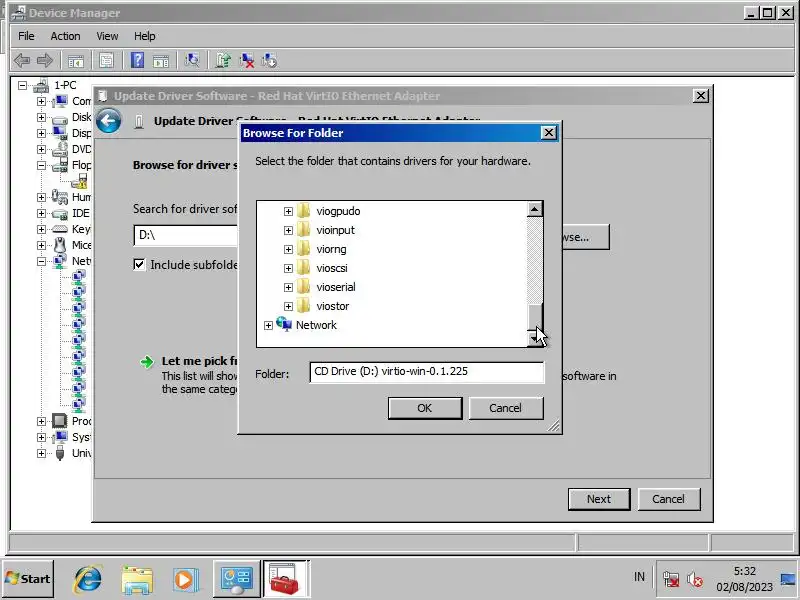Click the red toolbox taskbar icon
This screenshot has width=800, height=600.
(x=285, y=579)
